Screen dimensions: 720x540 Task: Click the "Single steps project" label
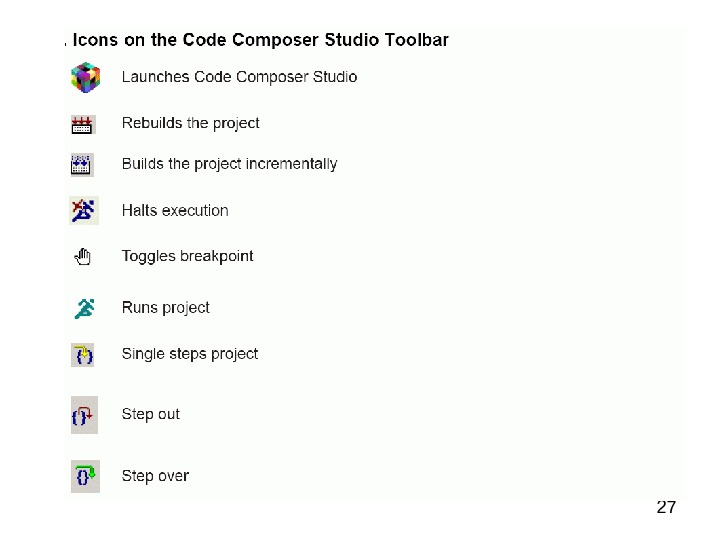tap(190, 354)
